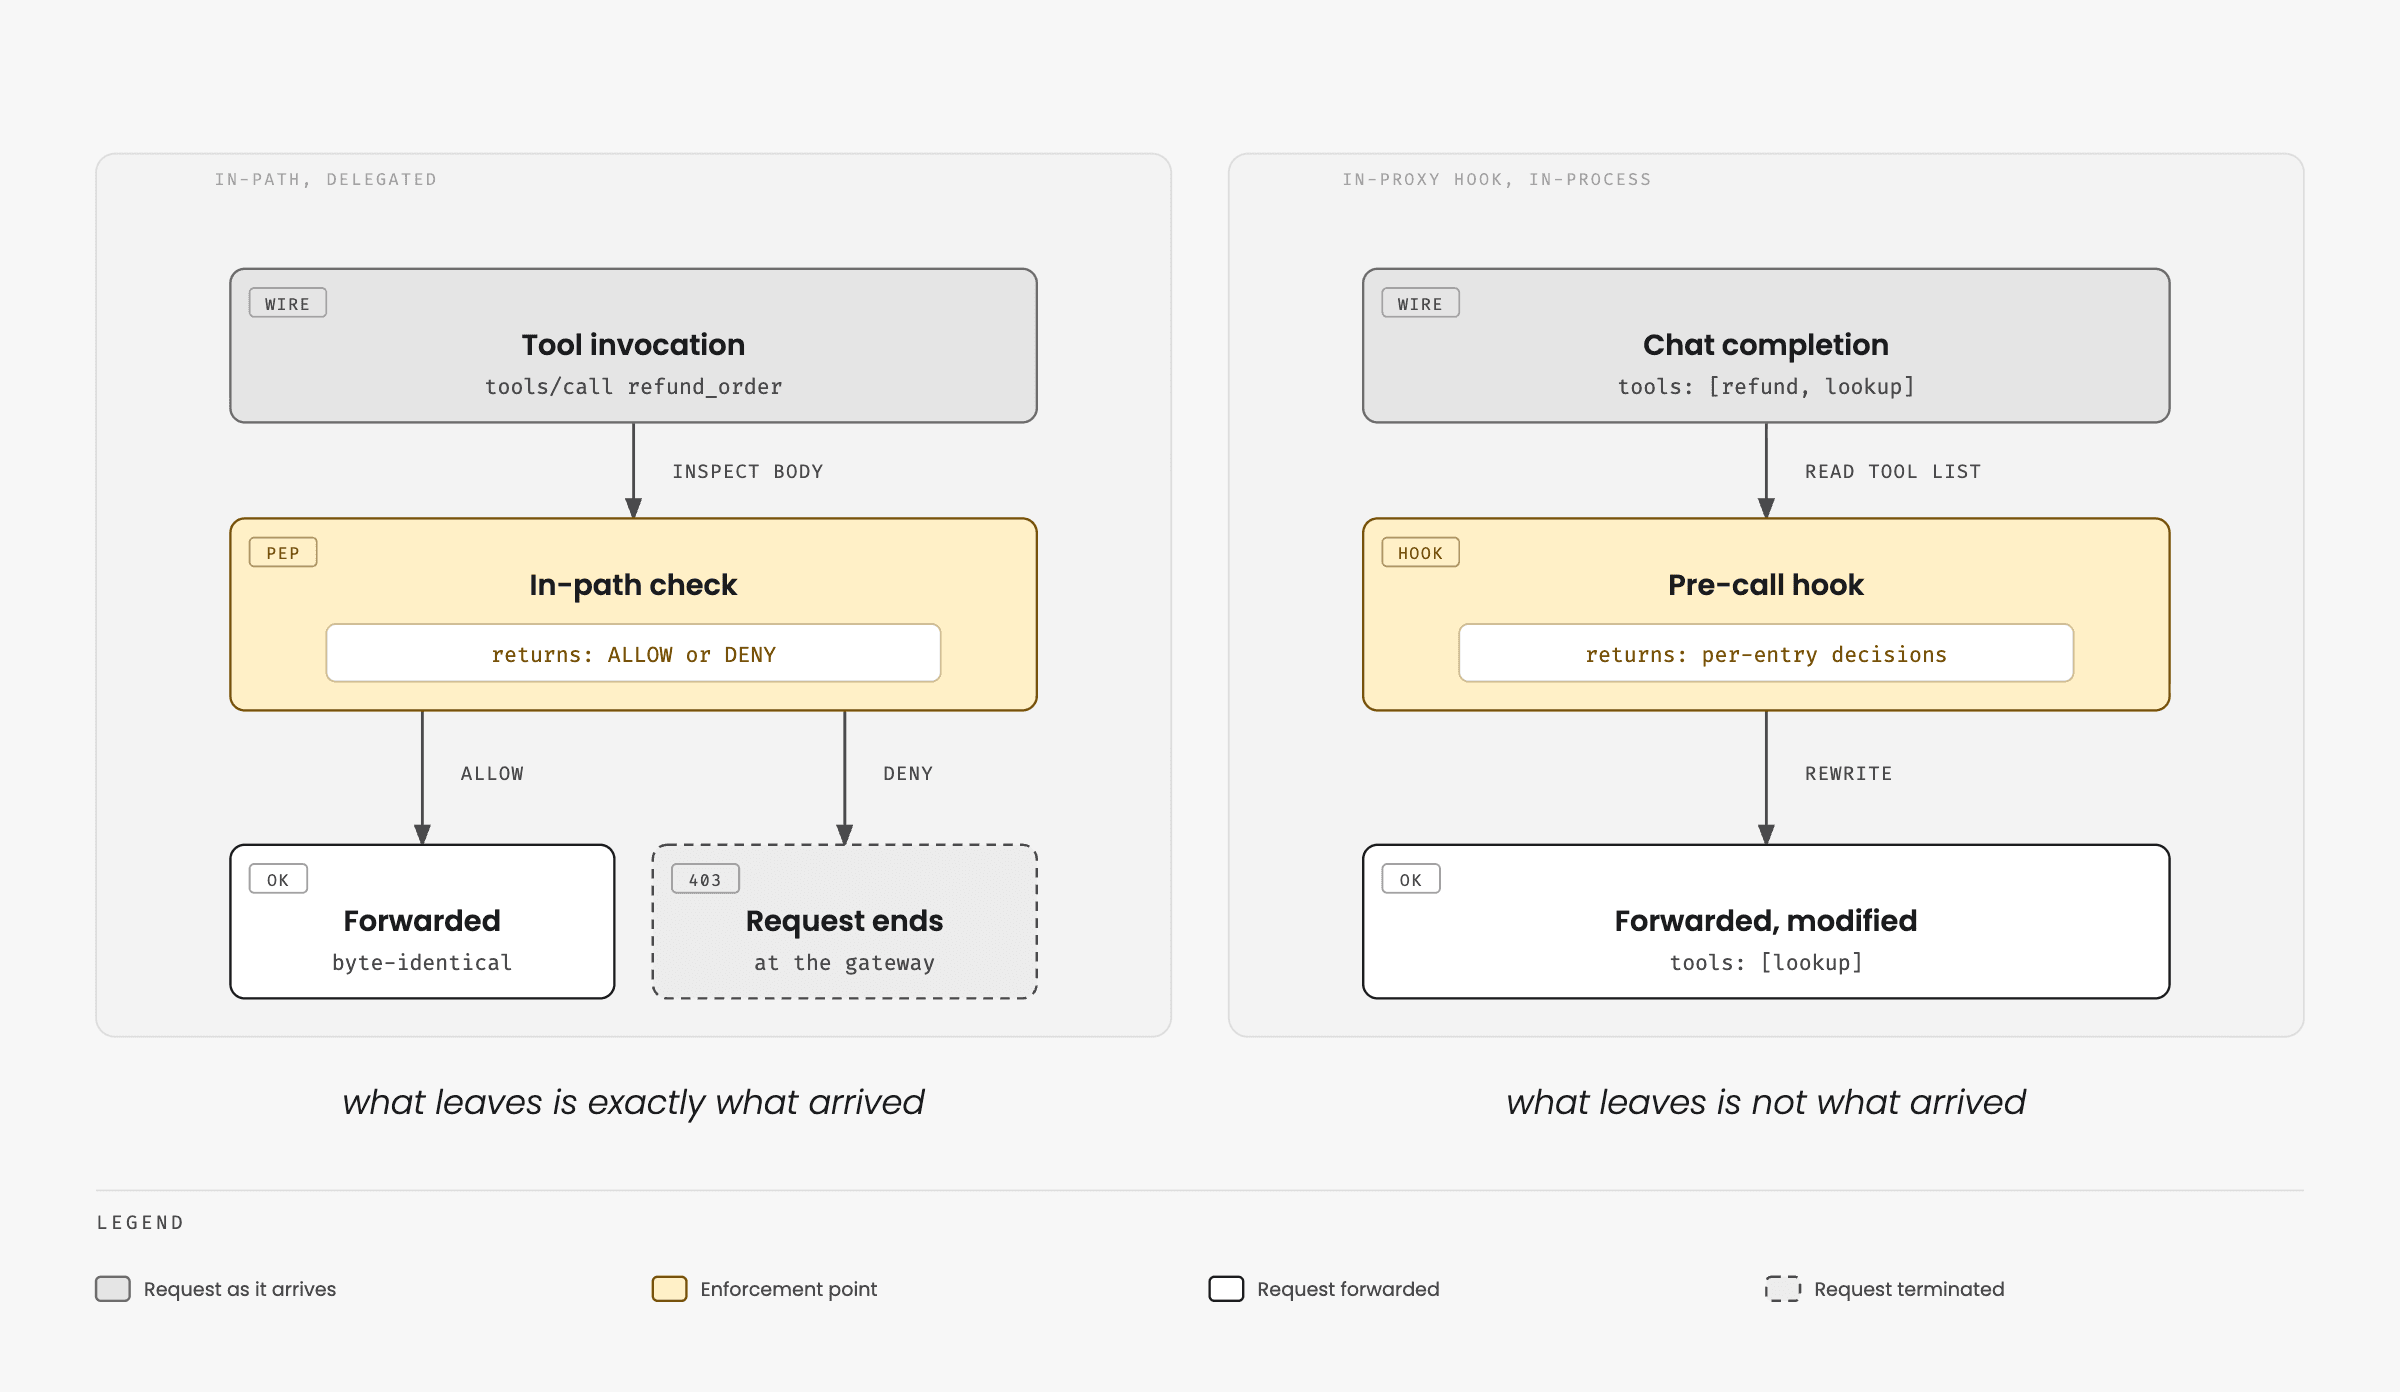Select the Tool invocation box
The width and height of the screenshot is (2400, 1392).
633,345
